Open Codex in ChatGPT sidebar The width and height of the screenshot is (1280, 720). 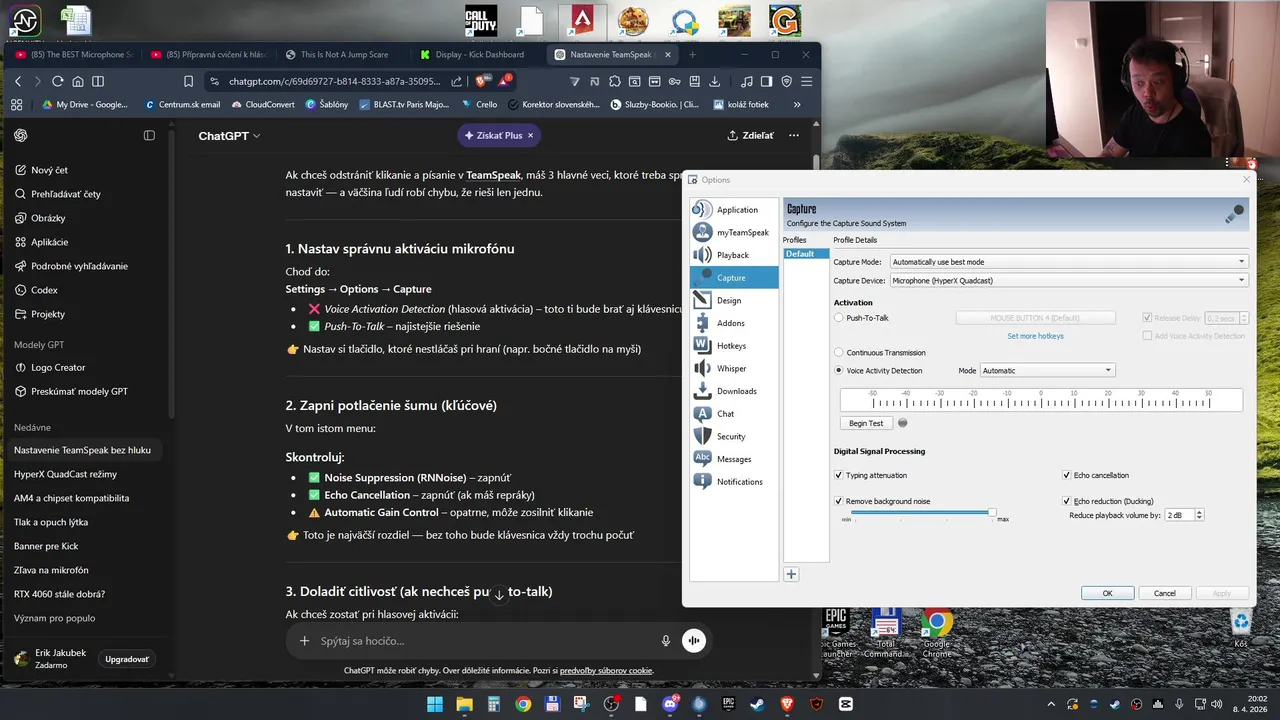click(84, 290)
